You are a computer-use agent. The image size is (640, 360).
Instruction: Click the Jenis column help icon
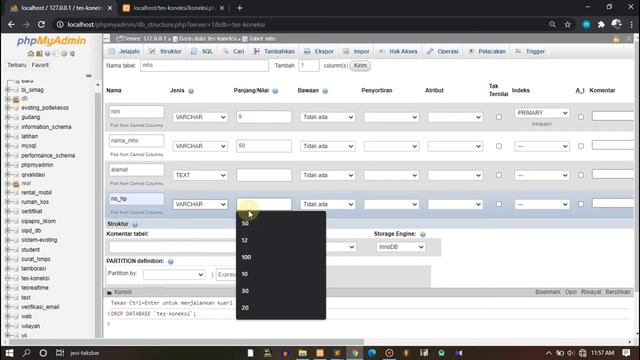191,91
